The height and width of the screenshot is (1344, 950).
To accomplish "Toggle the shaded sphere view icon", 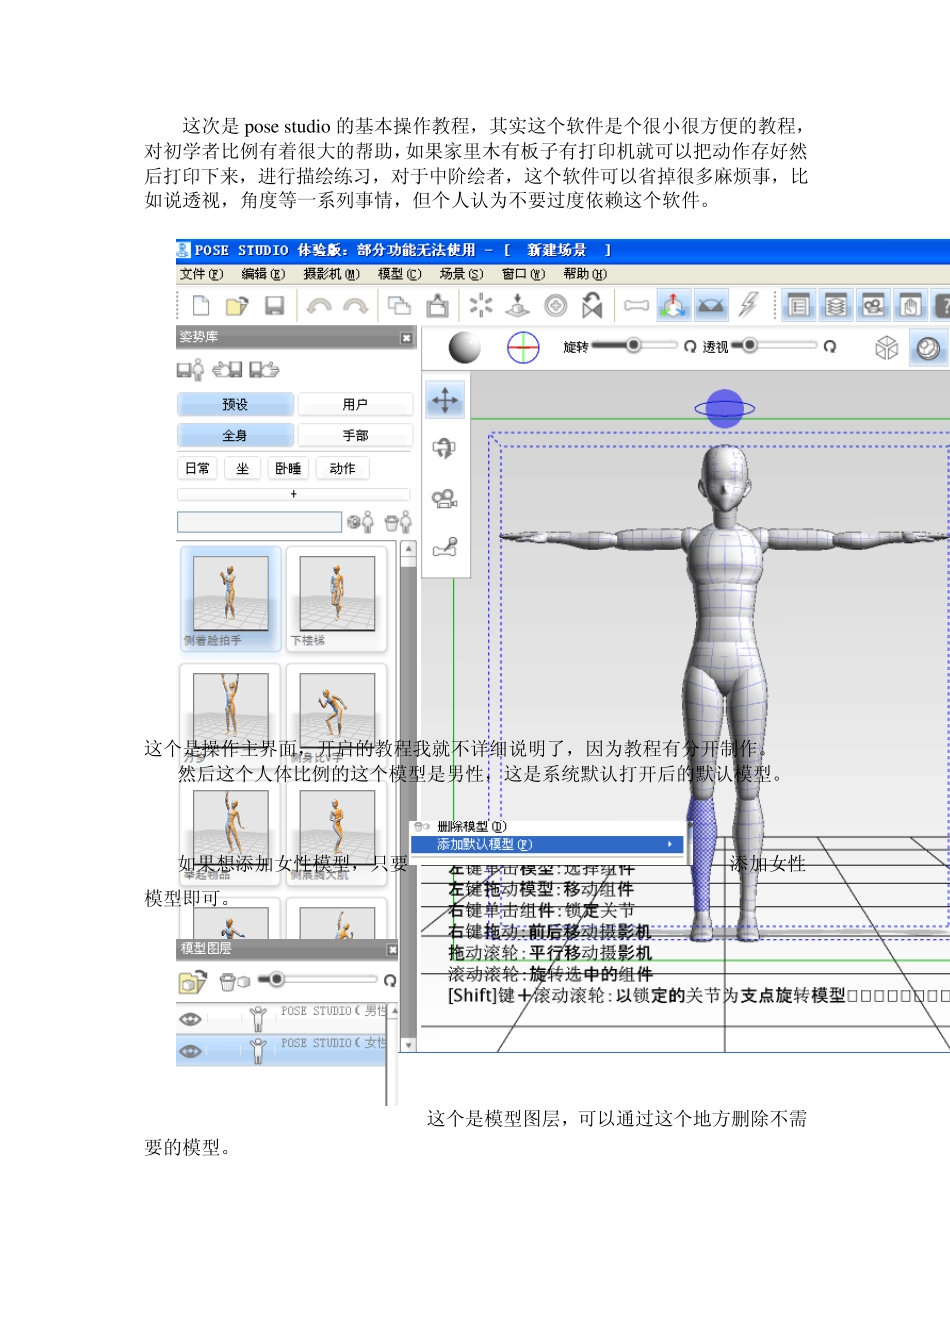I will coord(929,347).
